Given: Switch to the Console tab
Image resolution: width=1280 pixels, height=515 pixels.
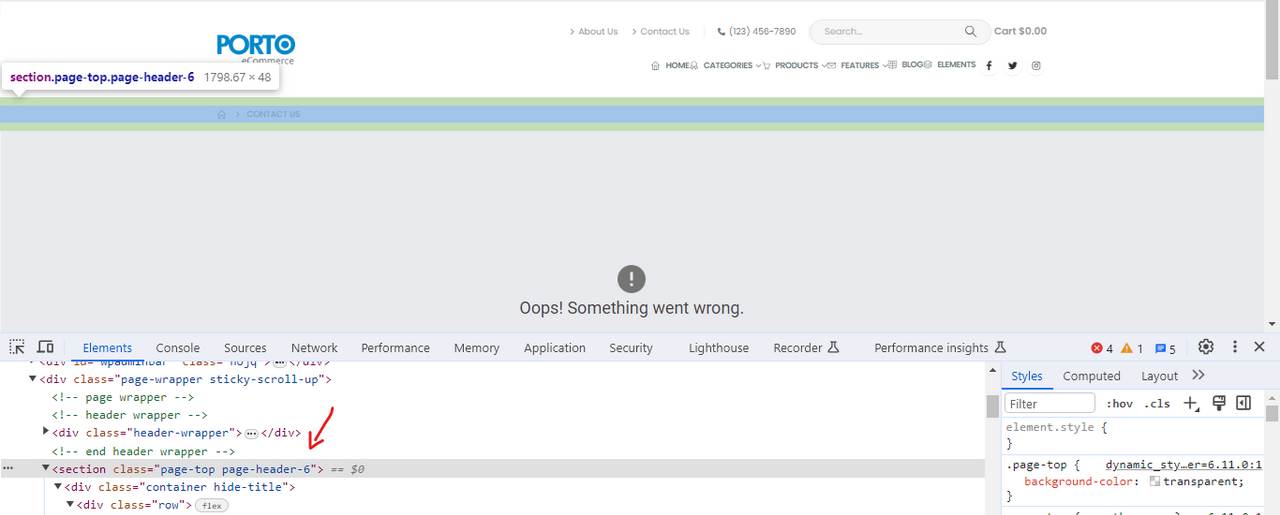Looking at the screenshot, I should (x=178, y=348).
